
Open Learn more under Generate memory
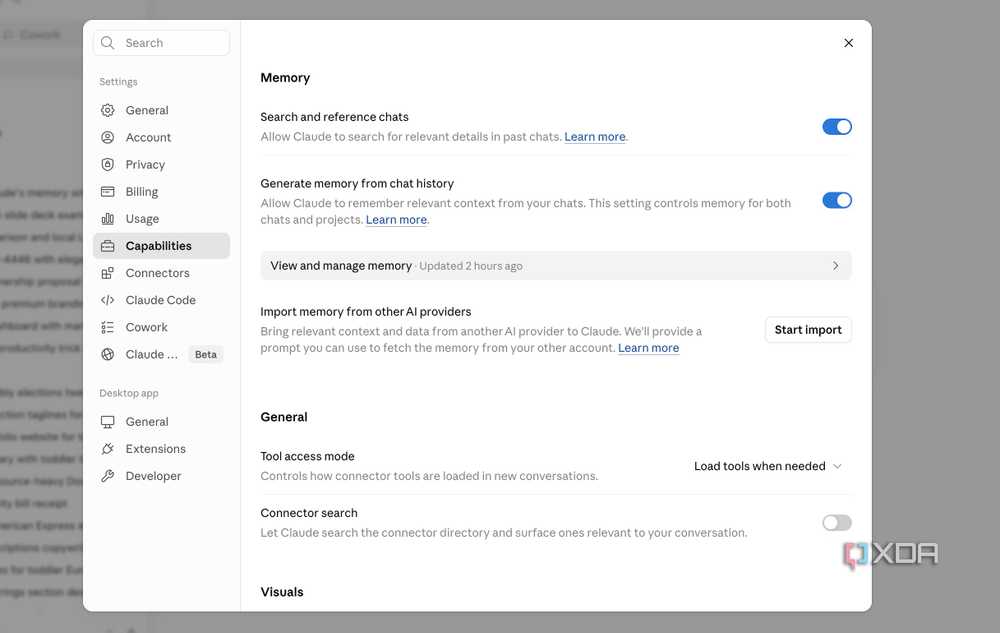pyautogui.click(x=396, y=219)
